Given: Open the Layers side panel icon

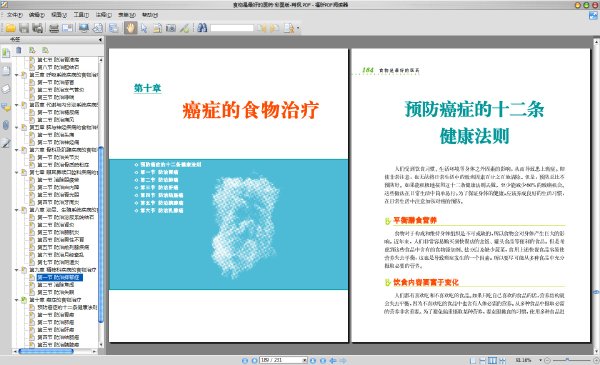Looking at the screenshot, I should 6,89.
